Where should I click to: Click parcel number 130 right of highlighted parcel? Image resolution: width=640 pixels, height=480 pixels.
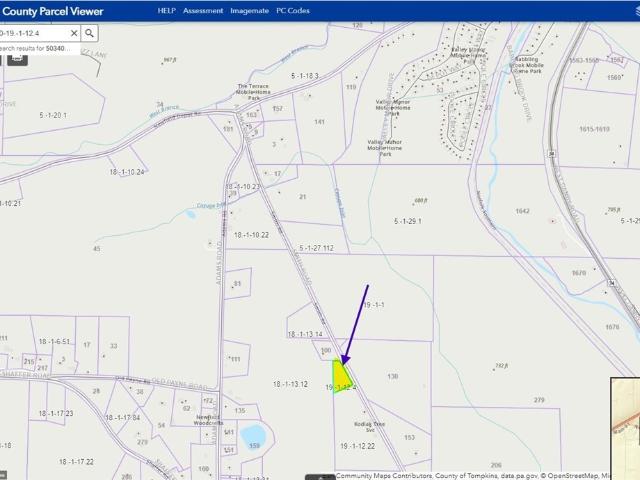[393, 376]
